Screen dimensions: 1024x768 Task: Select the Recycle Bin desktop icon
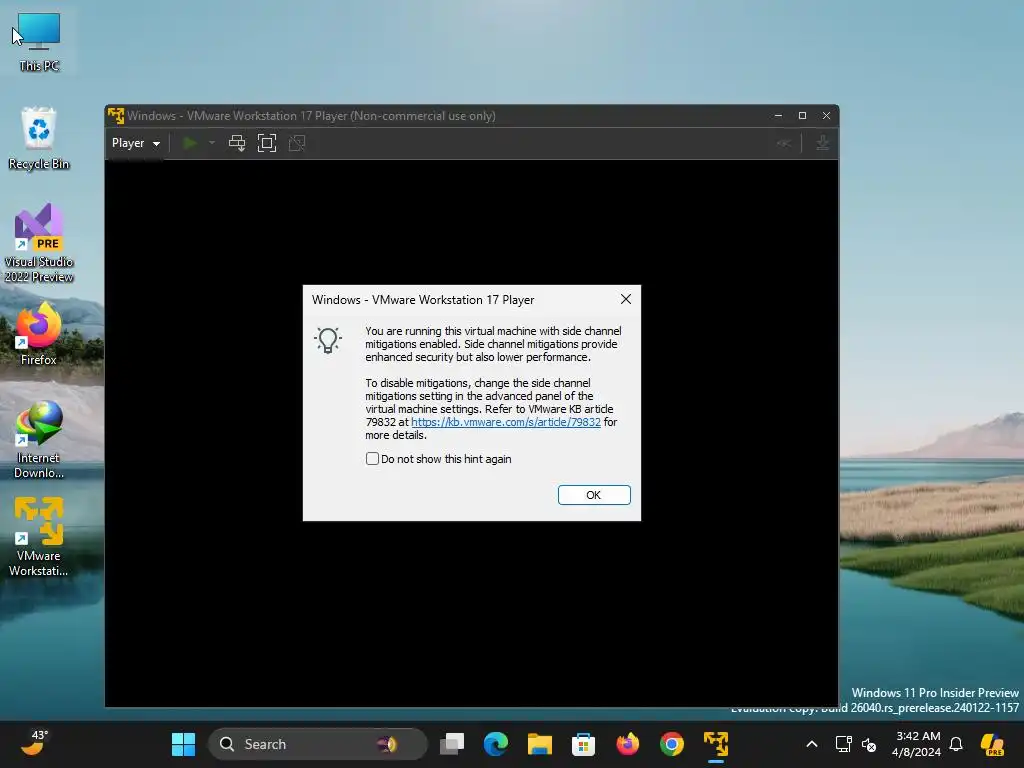39,138
